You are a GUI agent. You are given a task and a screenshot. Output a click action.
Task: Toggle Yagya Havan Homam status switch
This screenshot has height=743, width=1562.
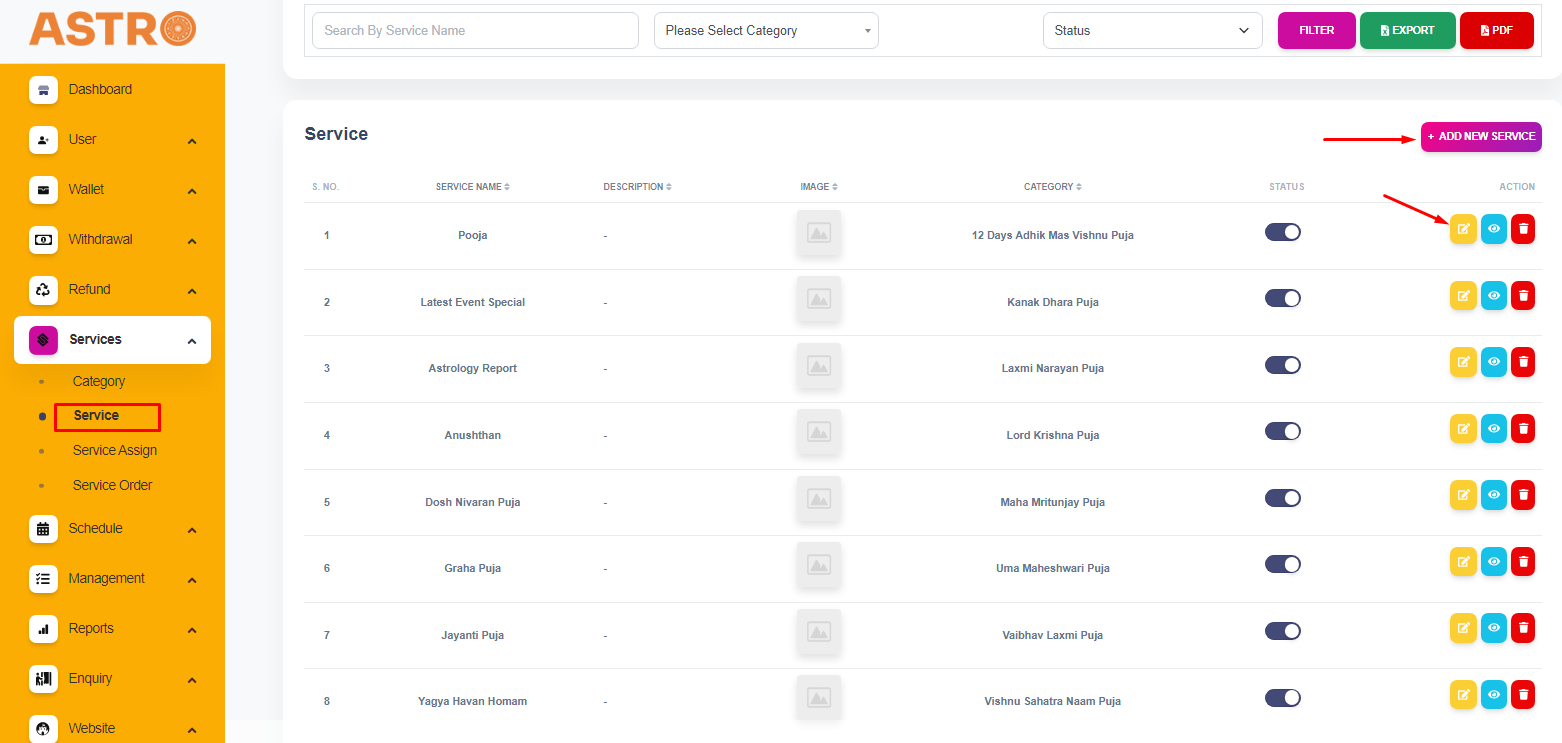1283,697
